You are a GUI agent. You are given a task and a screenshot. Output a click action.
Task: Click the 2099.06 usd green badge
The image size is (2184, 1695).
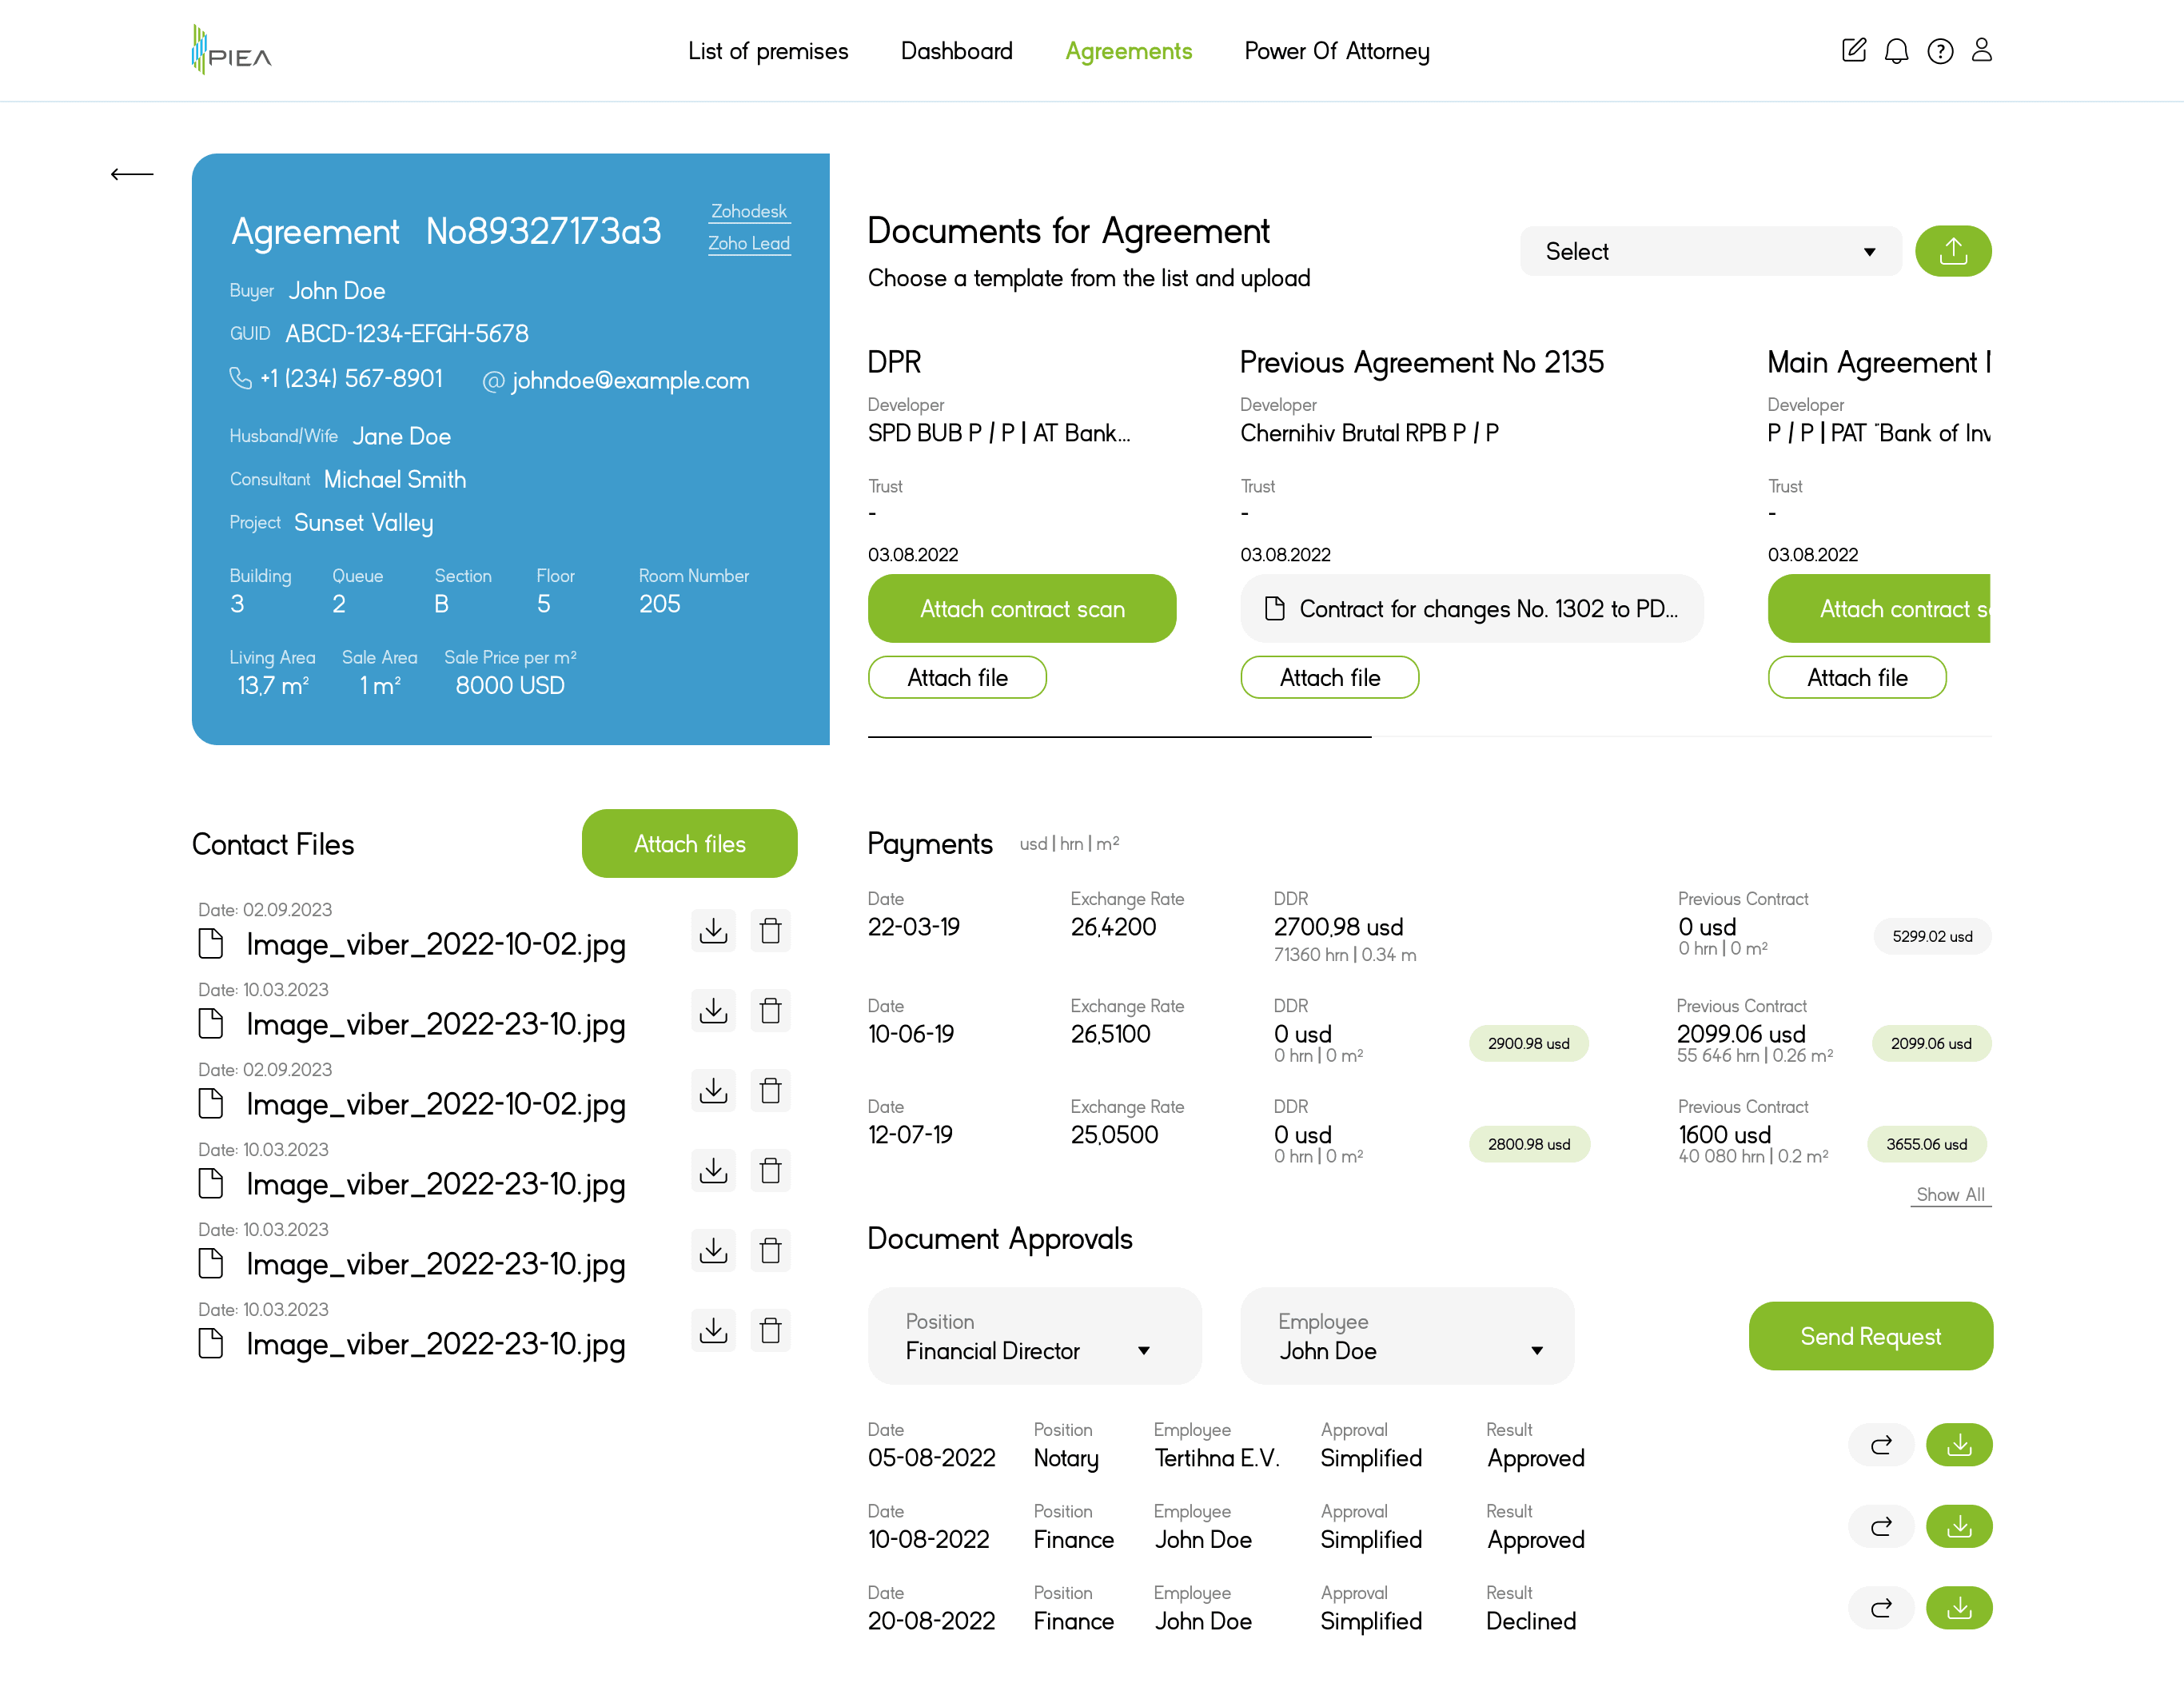[1931, 1043]
